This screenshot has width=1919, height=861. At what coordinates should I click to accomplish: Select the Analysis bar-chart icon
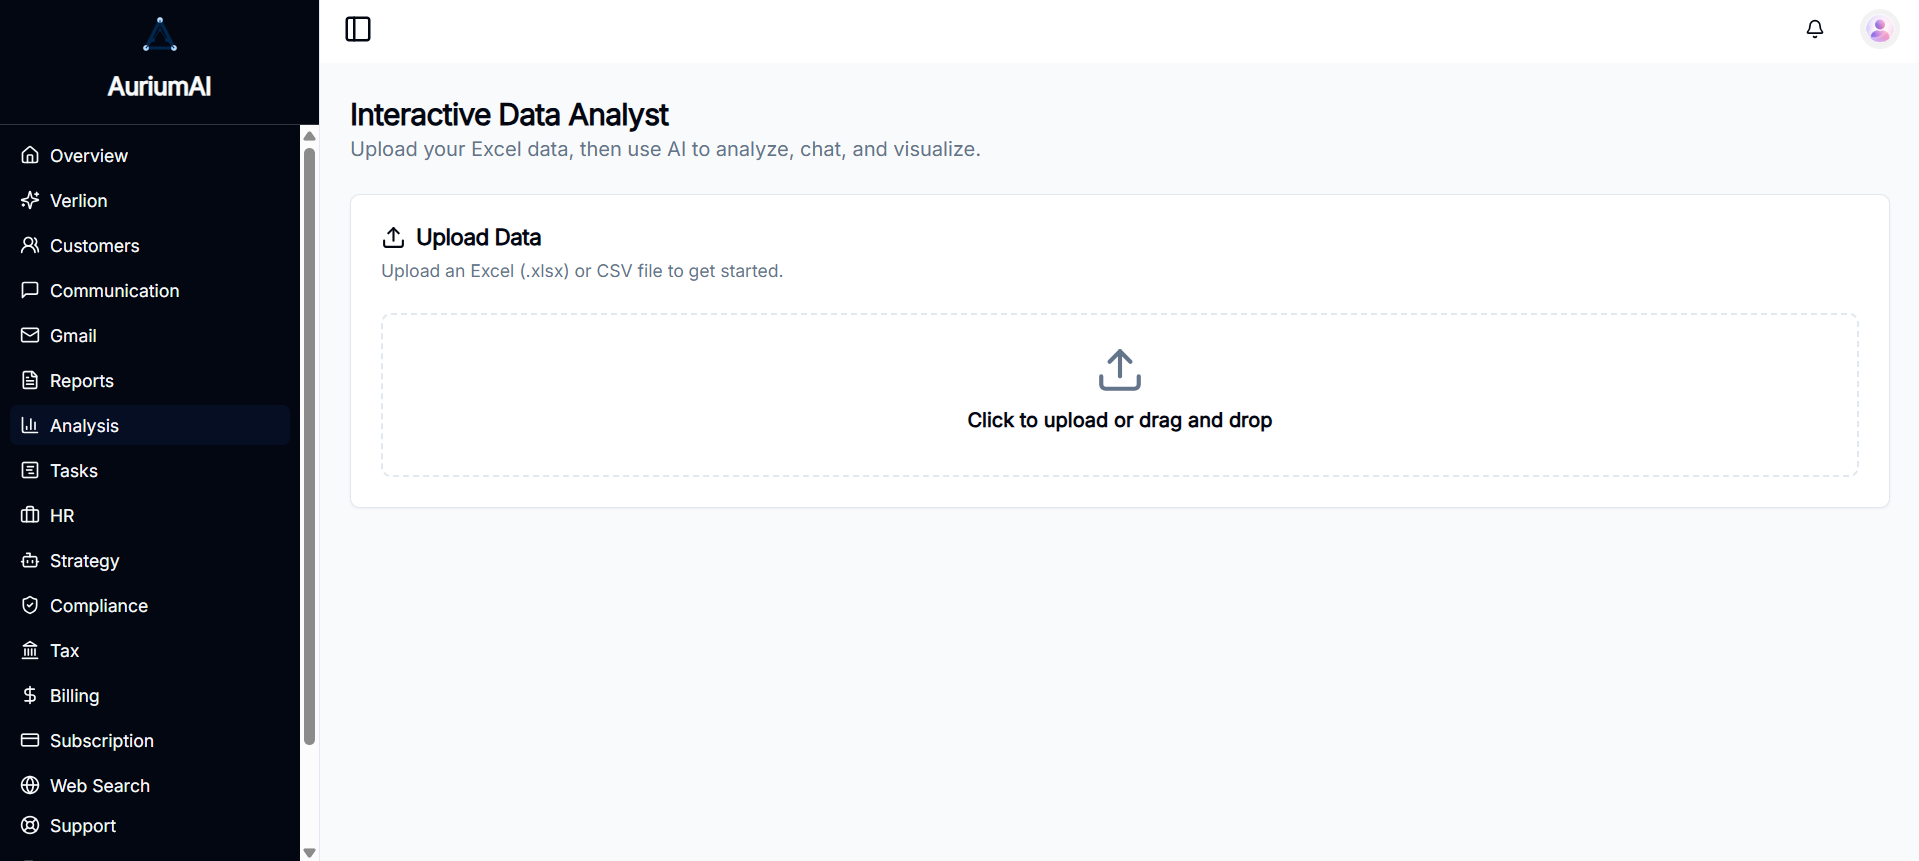30,425
